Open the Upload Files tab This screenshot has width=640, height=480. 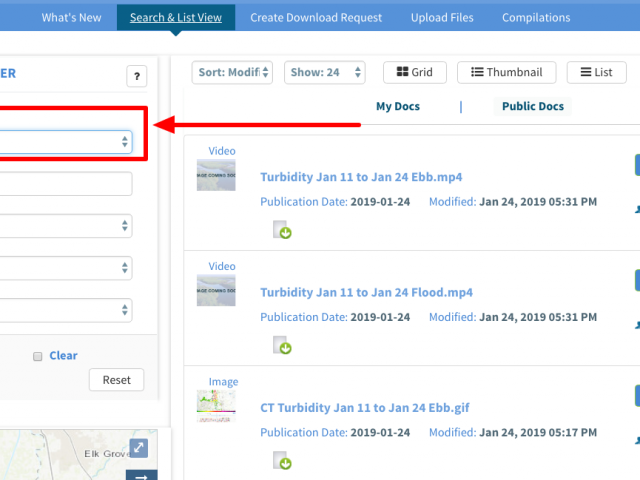click(442, 18)
